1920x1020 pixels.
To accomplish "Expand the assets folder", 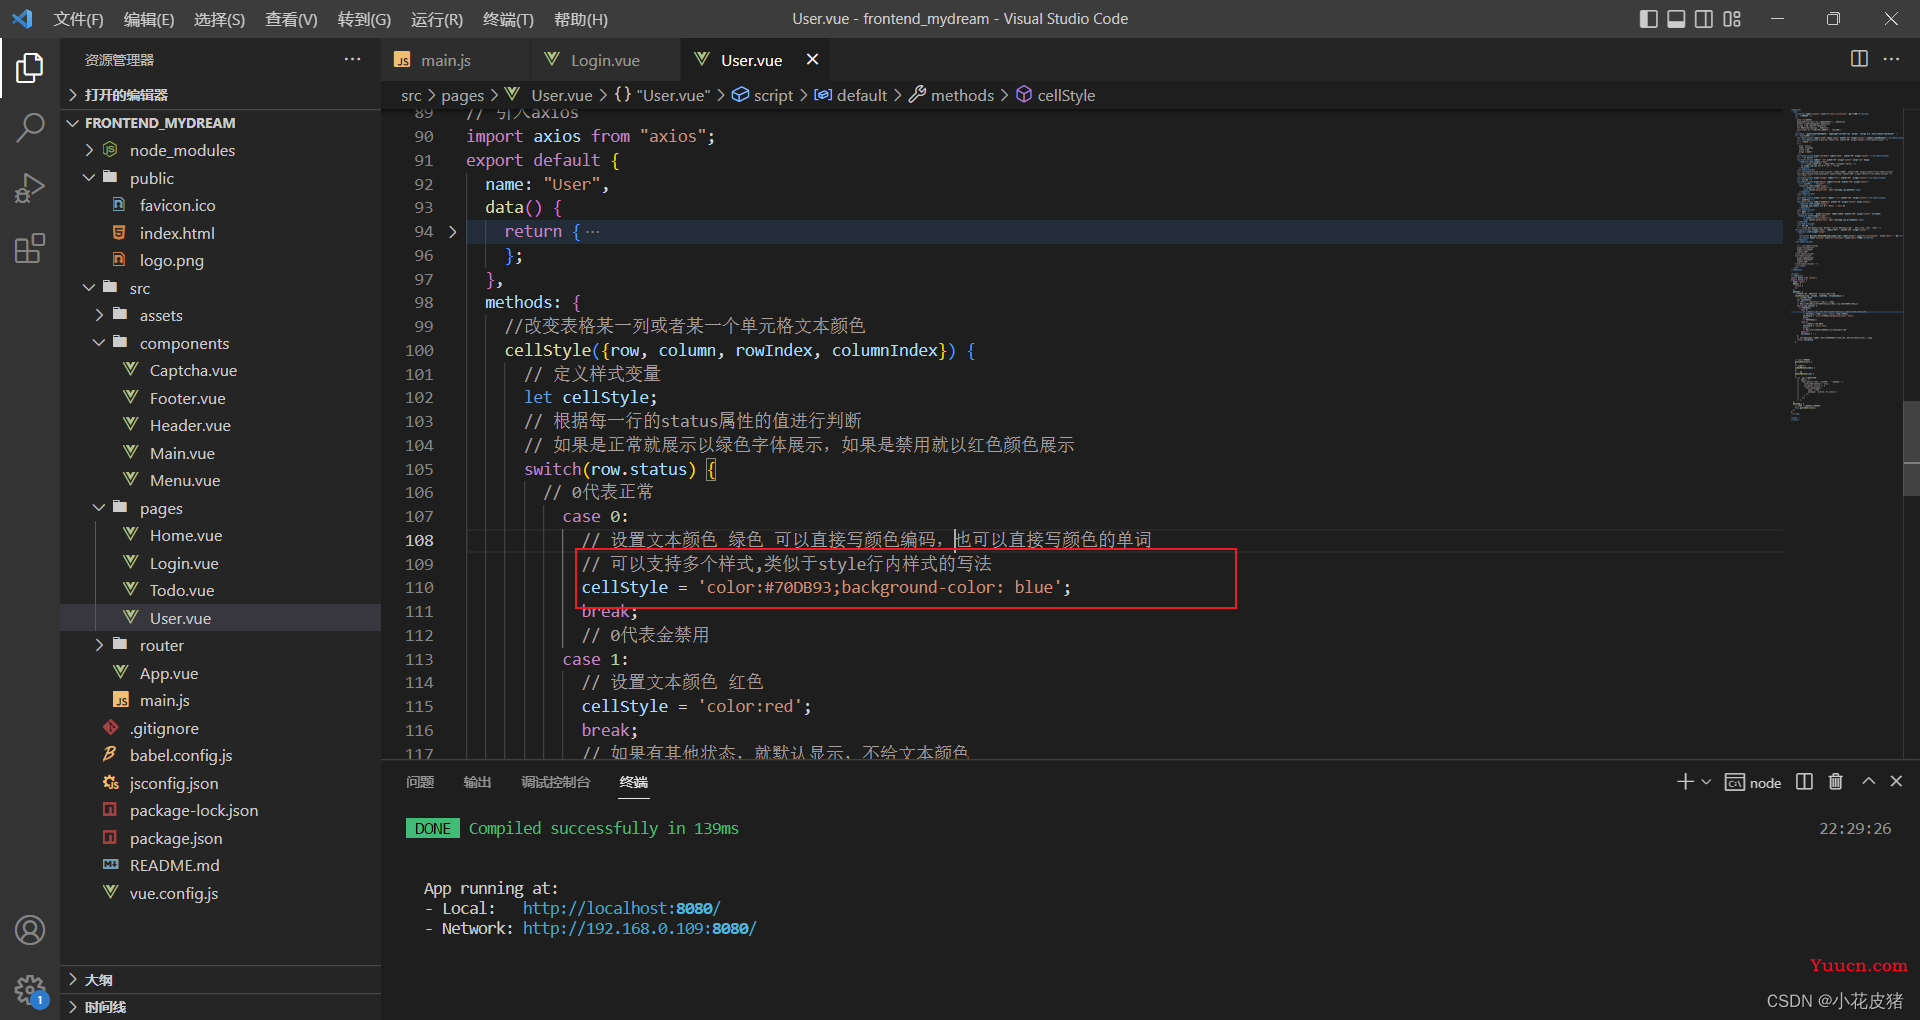I will [x=220, y=315].
